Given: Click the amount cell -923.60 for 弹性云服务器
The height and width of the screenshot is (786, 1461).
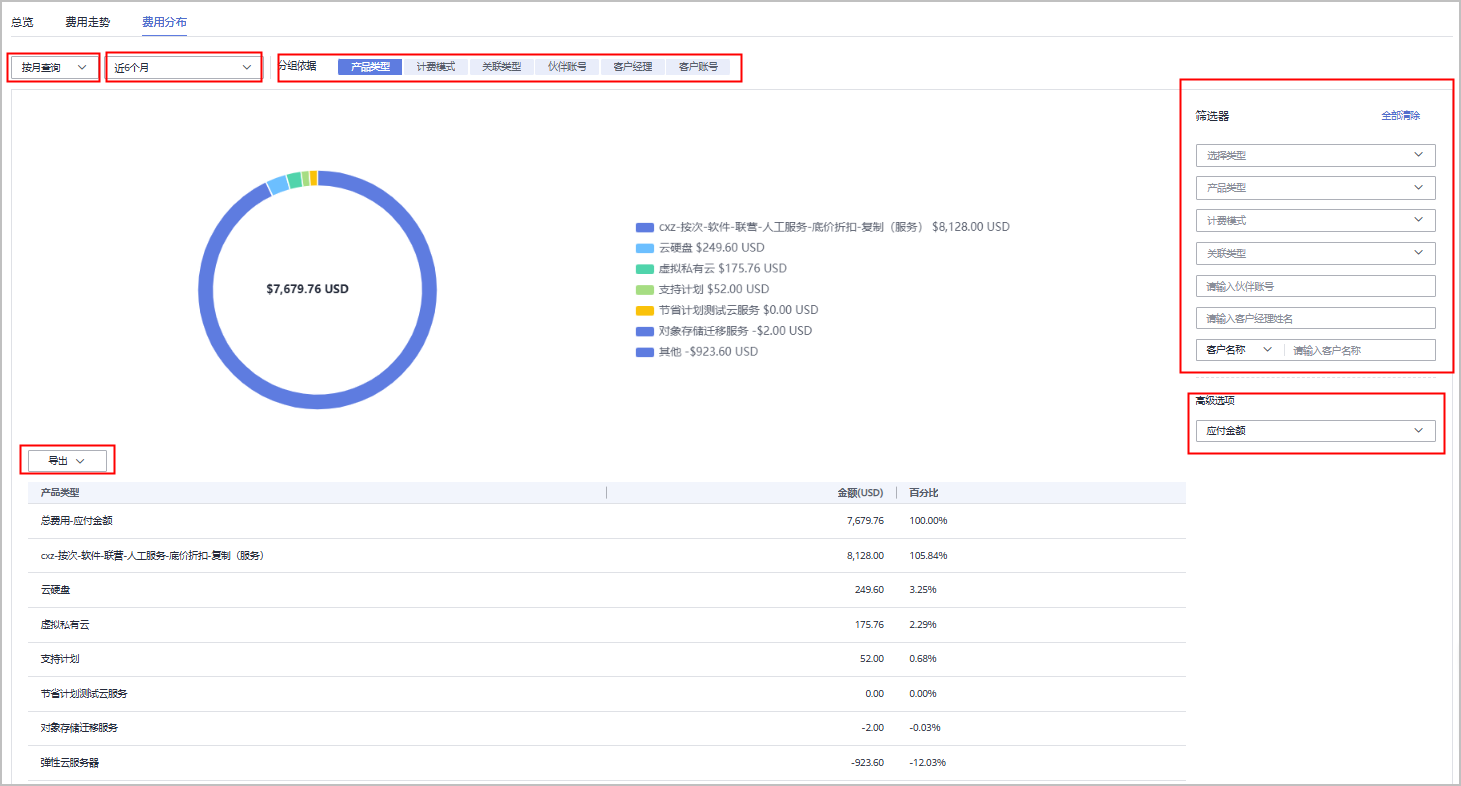Looking at the screenshot, I should click(867, 763).
